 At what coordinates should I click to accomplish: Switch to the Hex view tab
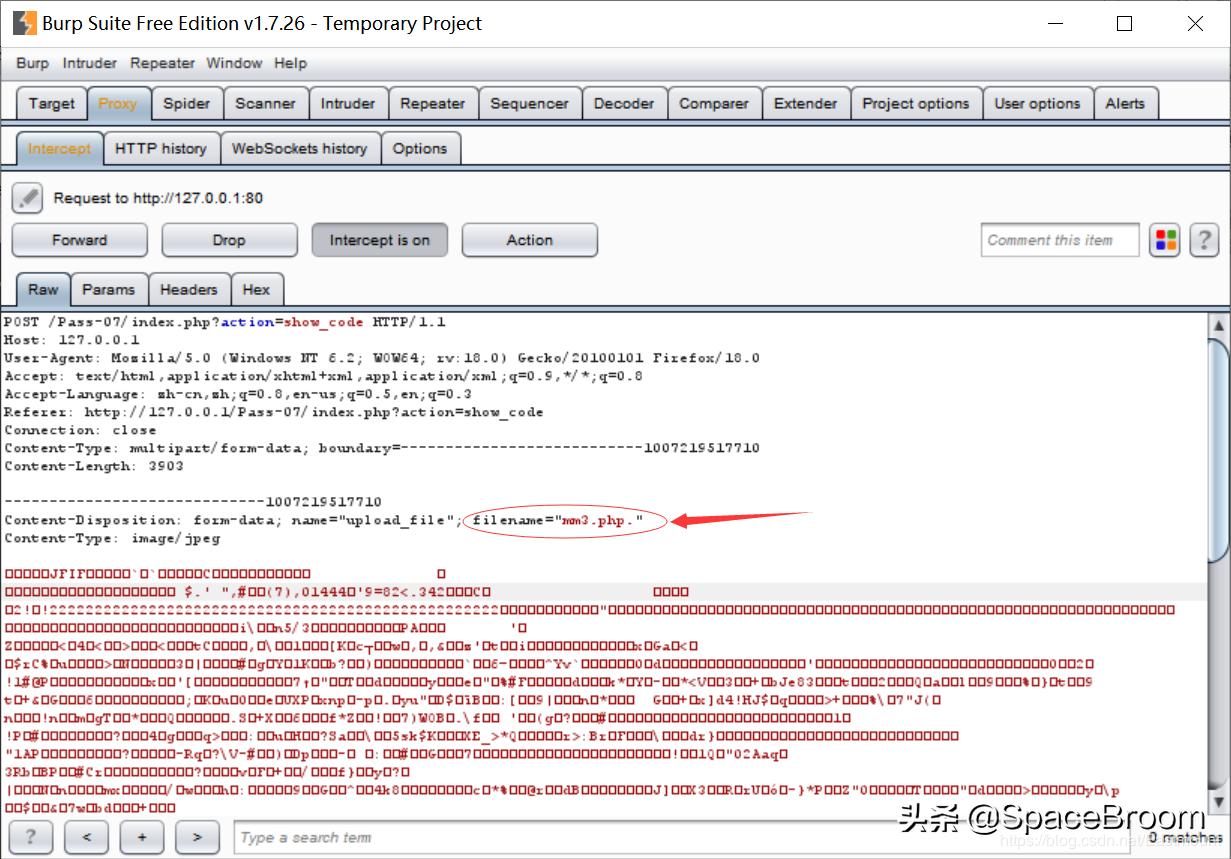click(256, 290)
